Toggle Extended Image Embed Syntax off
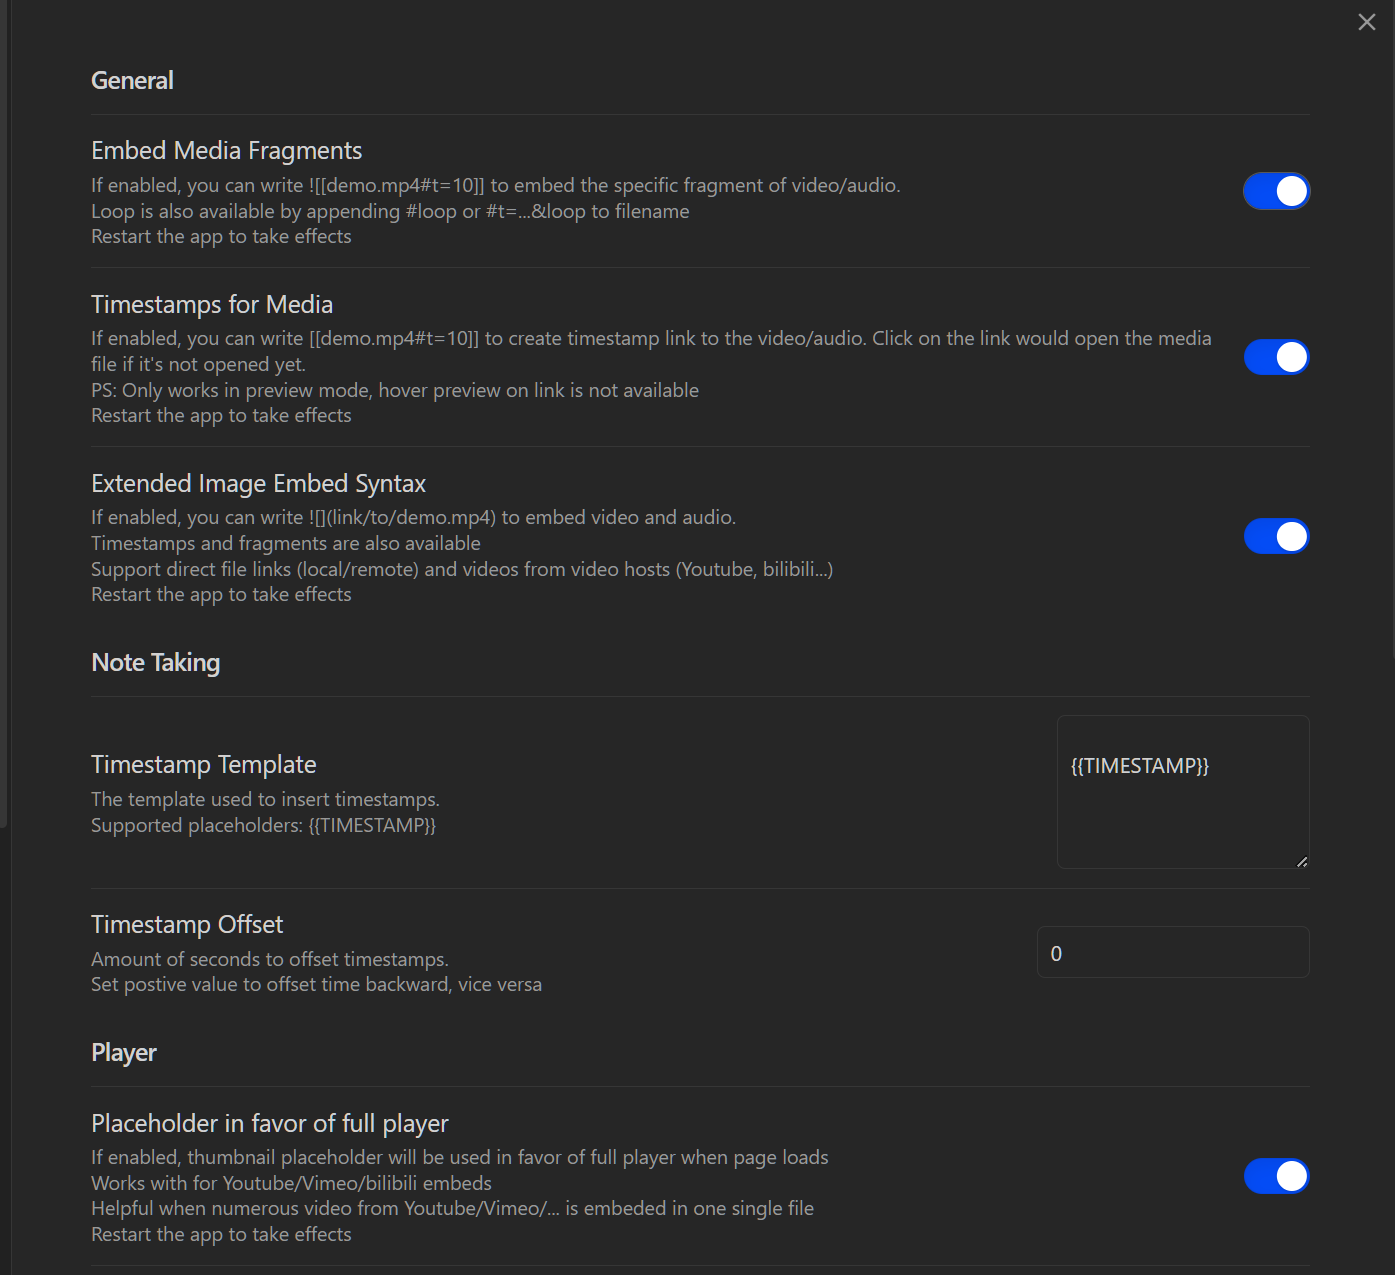Viewport: 1395px width, 1275px height. [1277, 536]
